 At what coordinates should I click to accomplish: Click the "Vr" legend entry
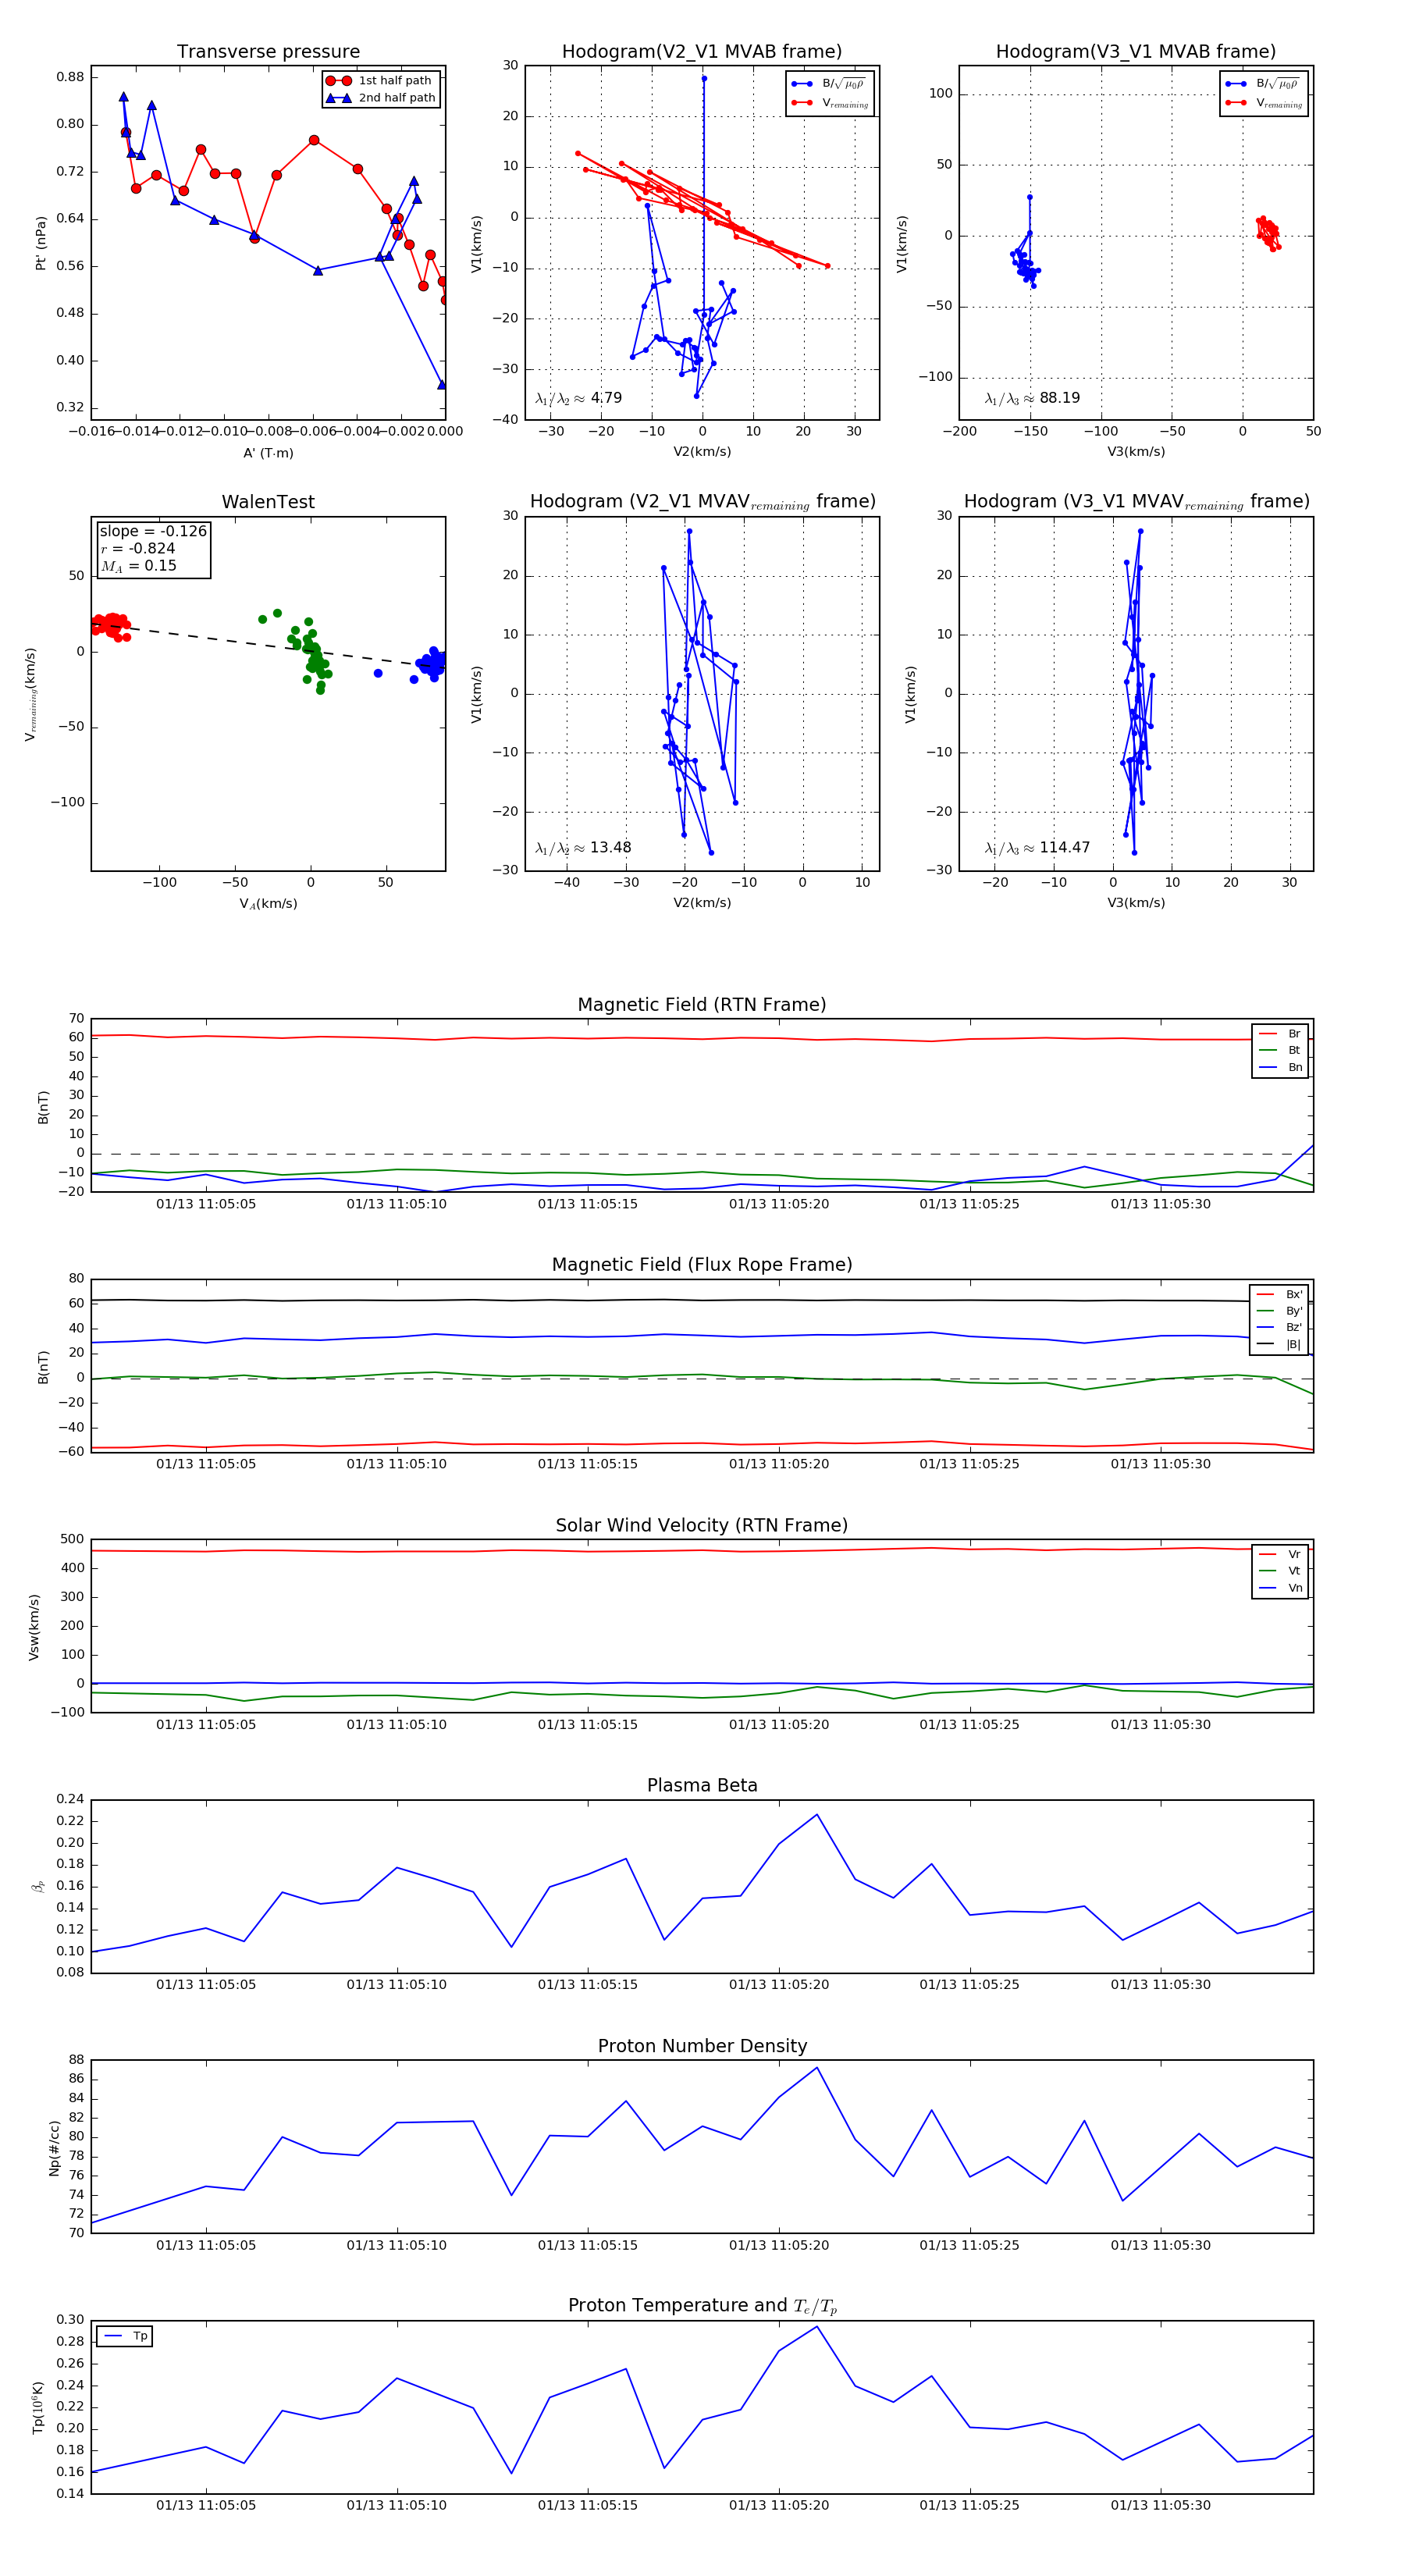(x=1281, y=1554)
